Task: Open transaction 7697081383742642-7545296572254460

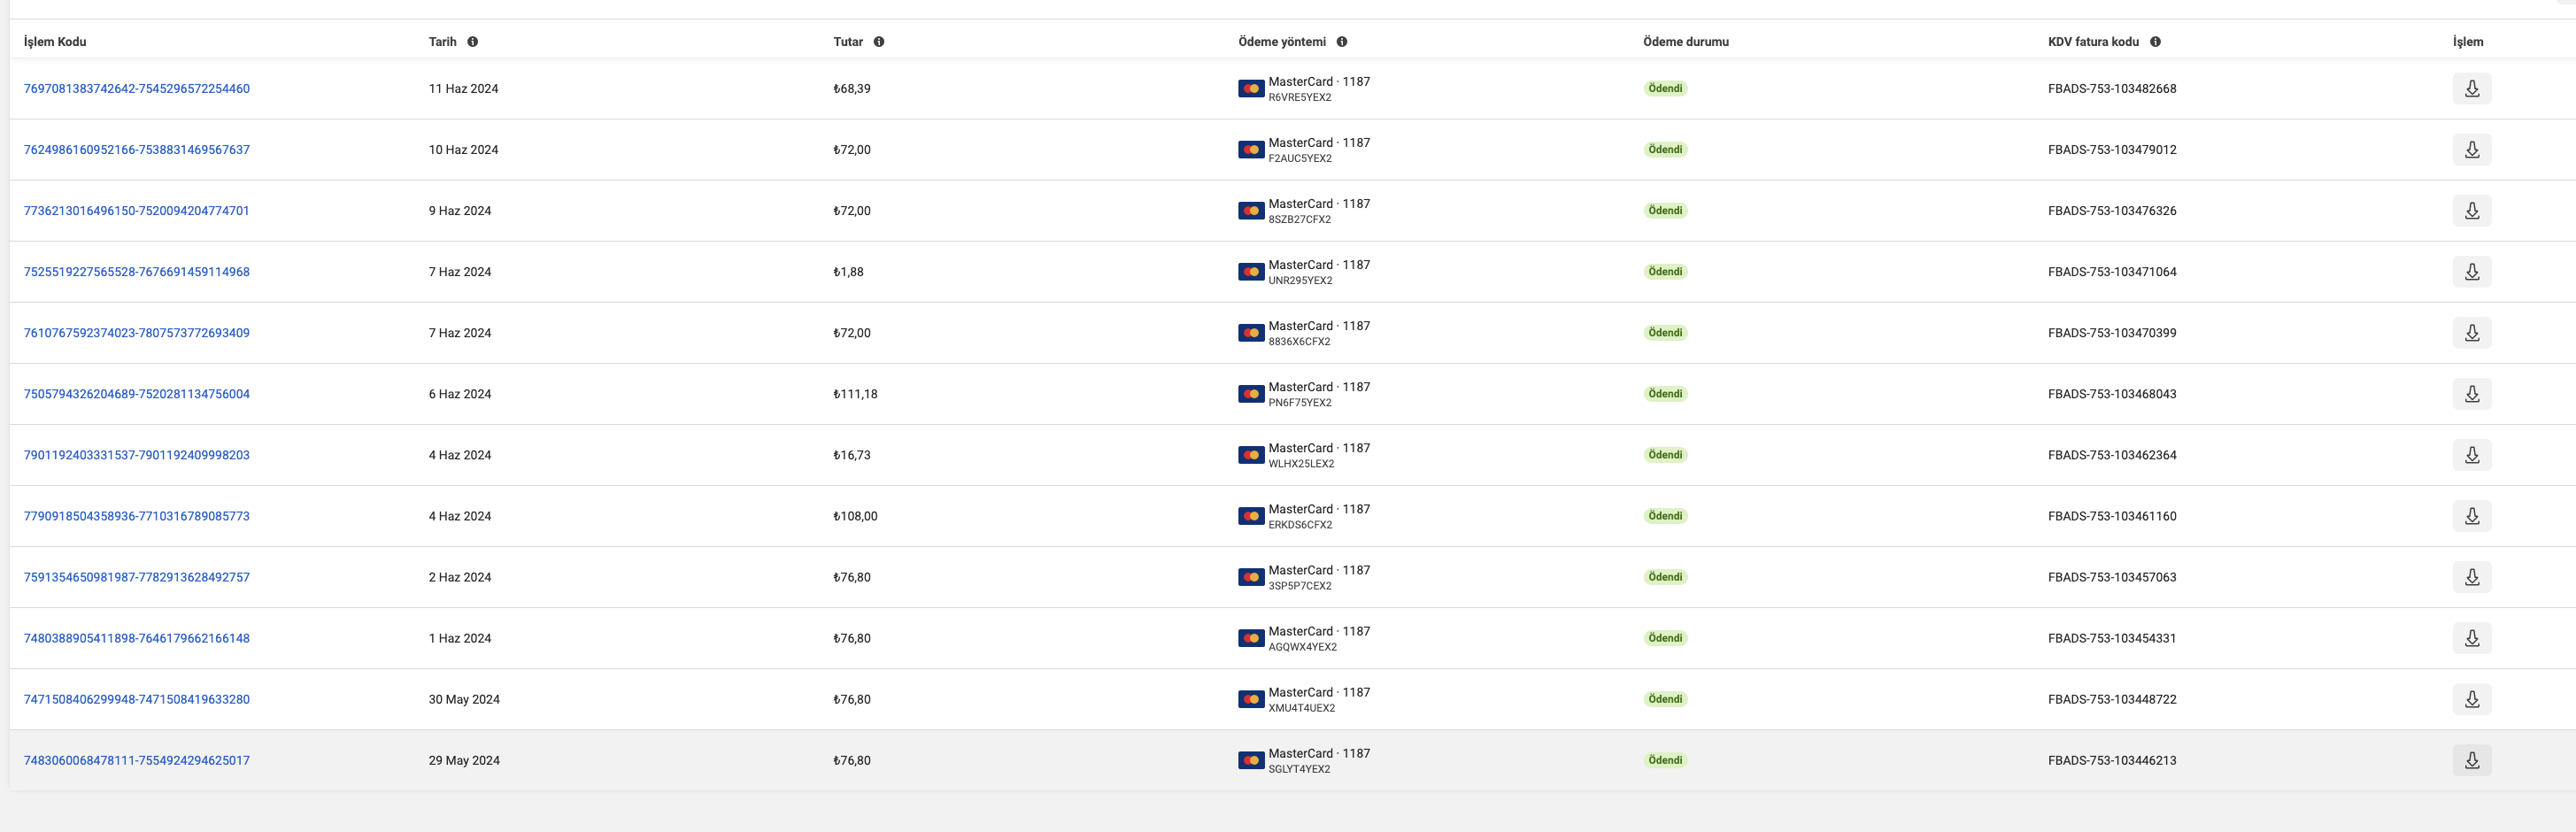Action: pos(137,88)
